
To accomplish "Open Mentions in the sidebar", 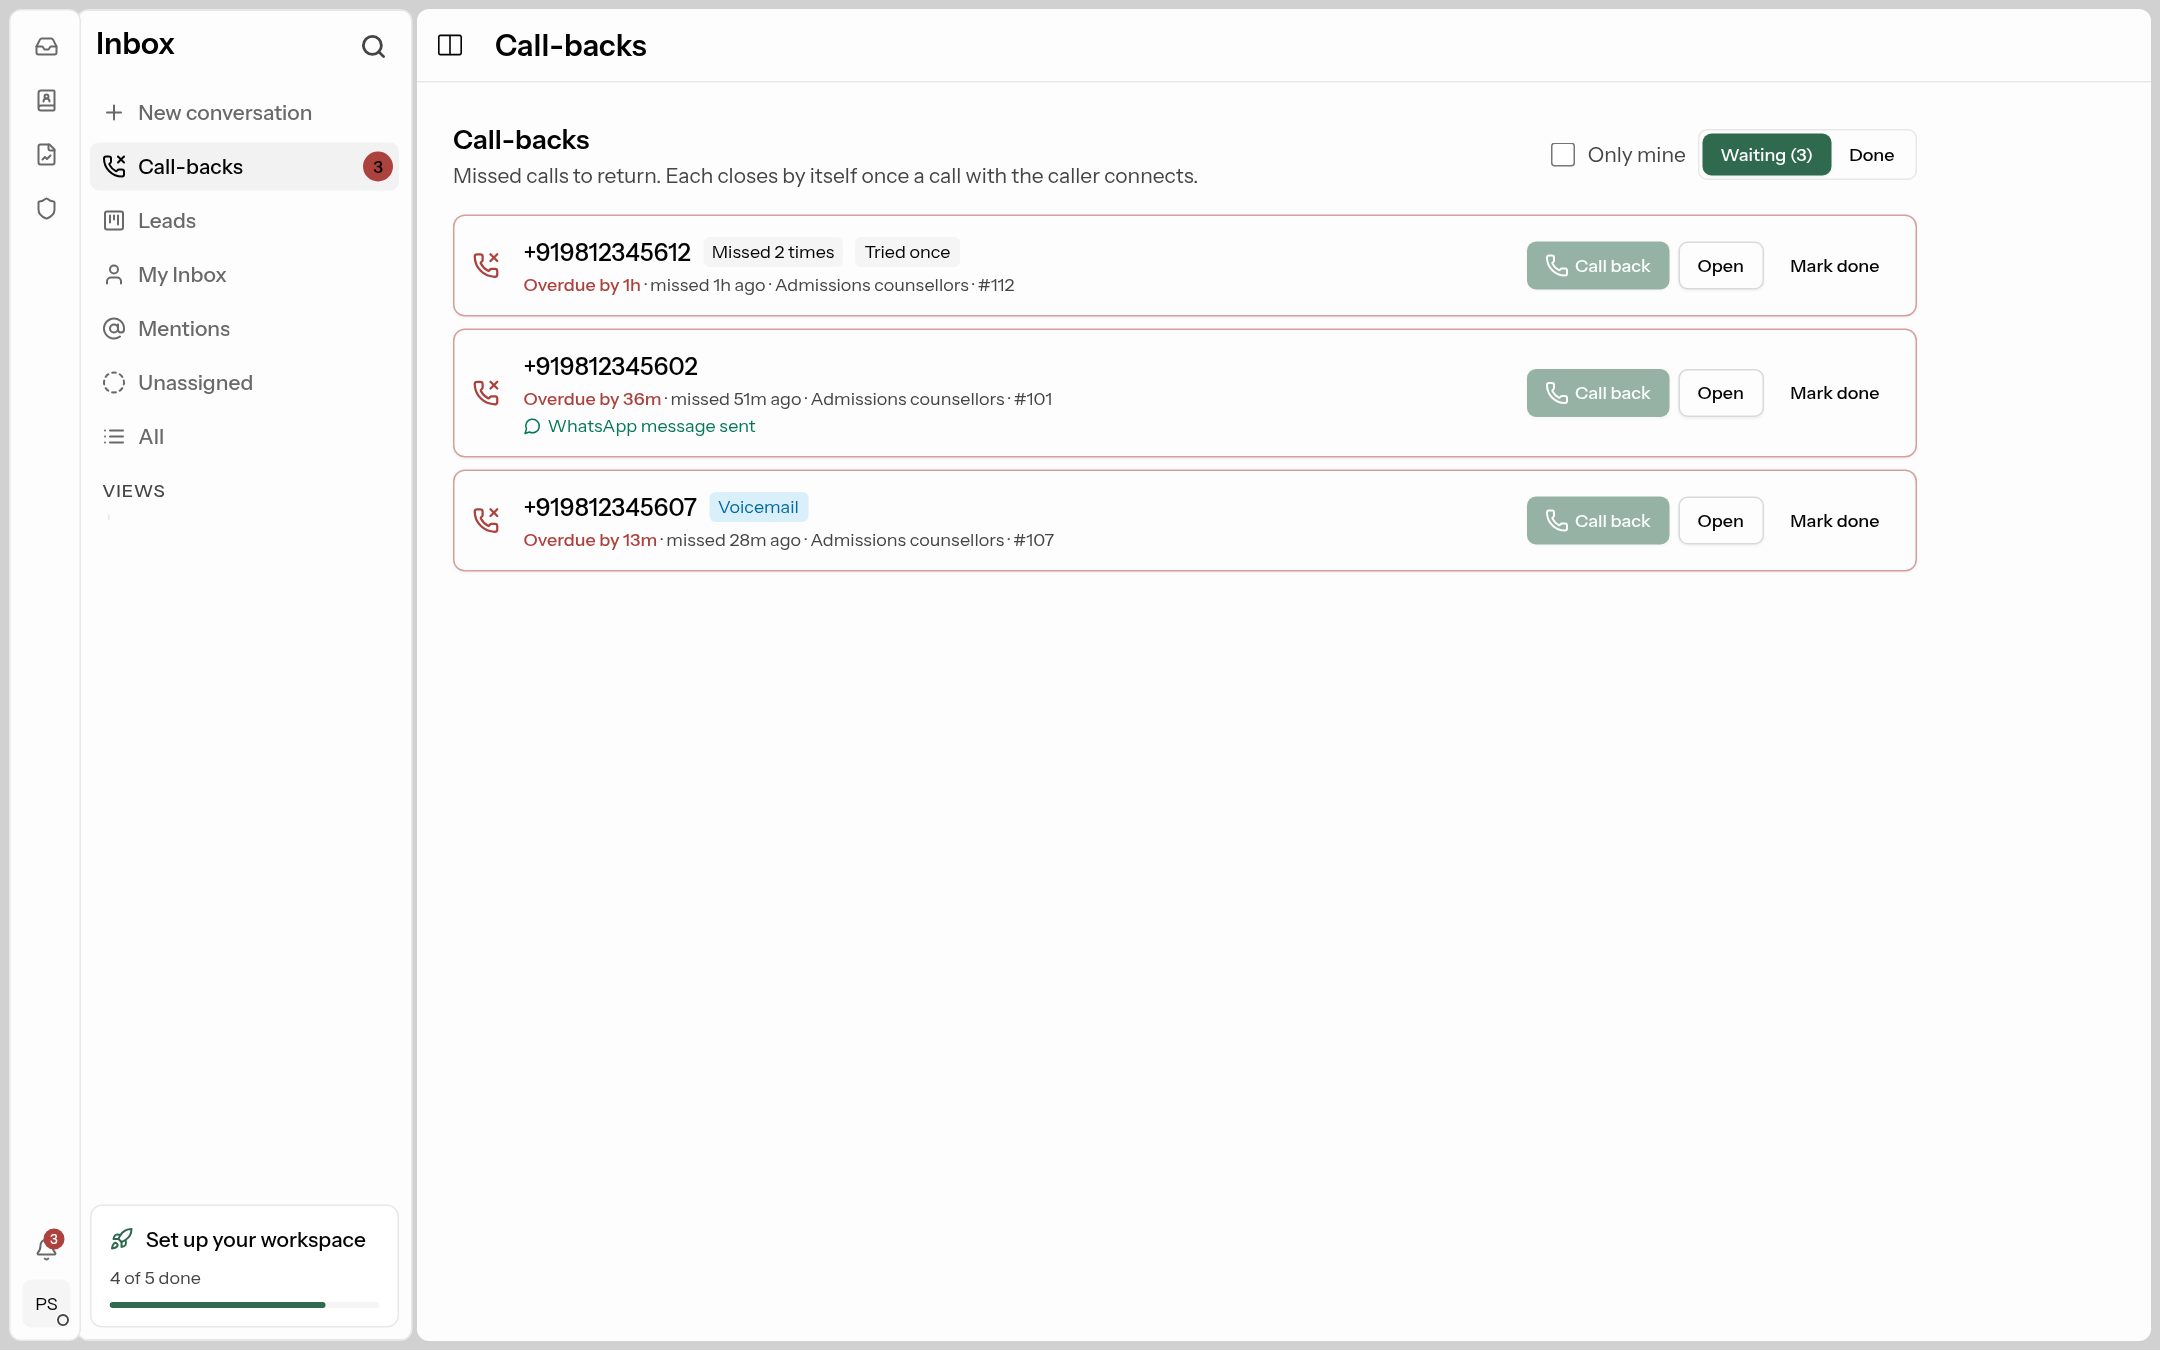I will (x=244, y=328).
